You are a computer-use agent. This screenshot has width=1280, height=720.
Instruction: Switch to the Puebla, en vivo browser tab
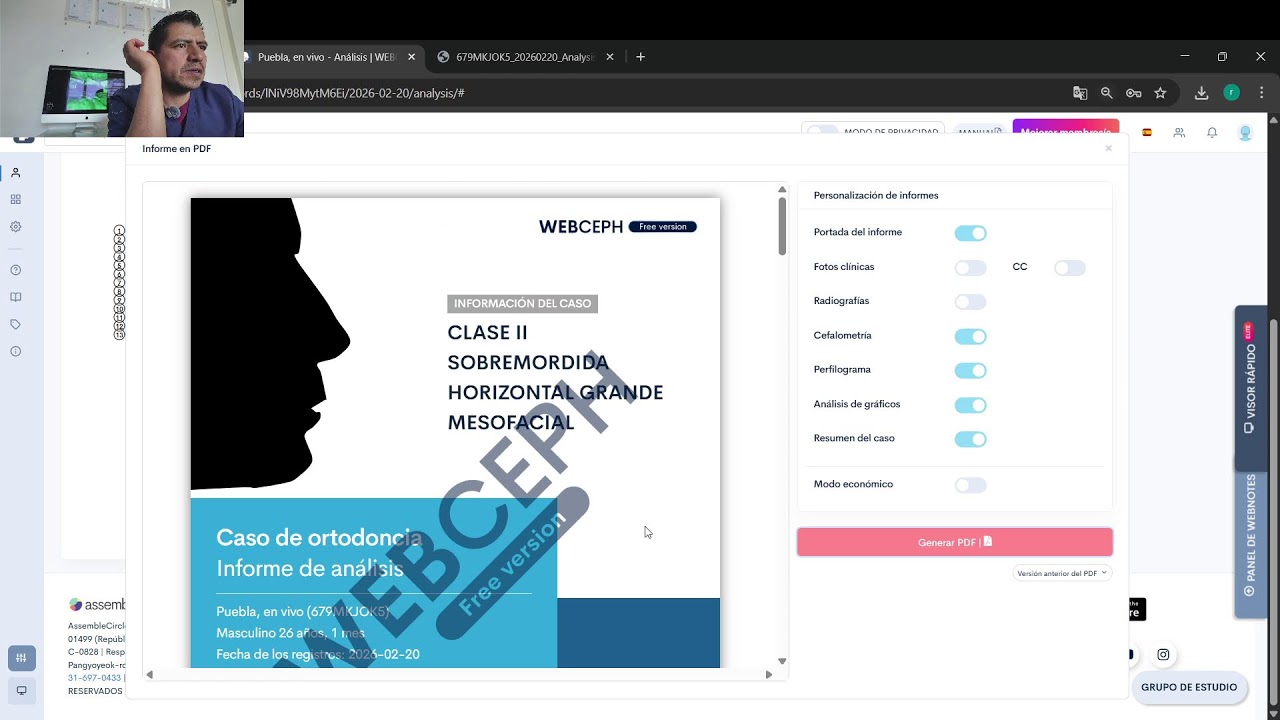(328, 57)
